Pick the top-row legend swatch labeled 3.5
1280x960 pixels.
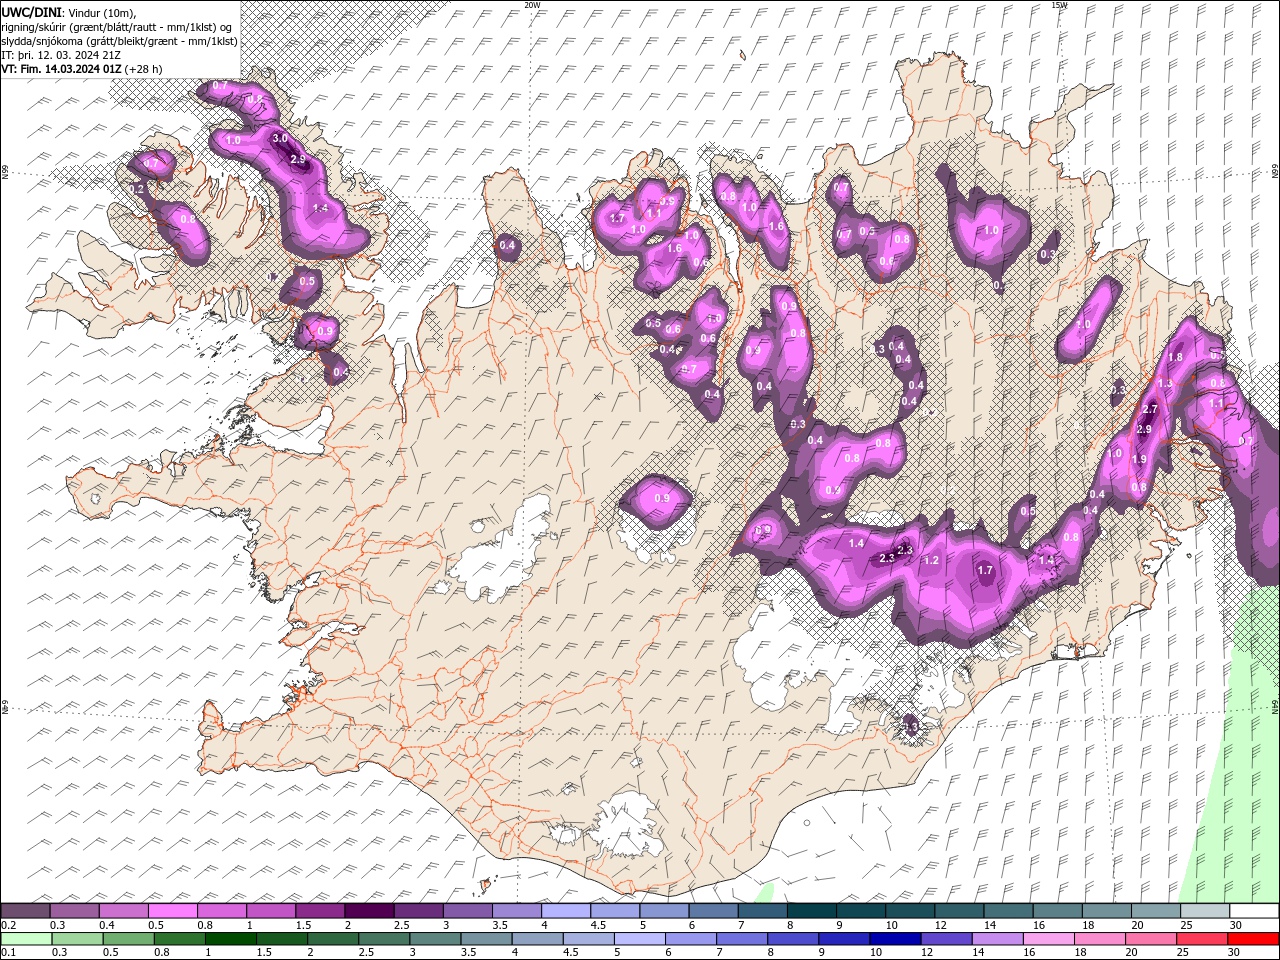[x=516, y=910]
